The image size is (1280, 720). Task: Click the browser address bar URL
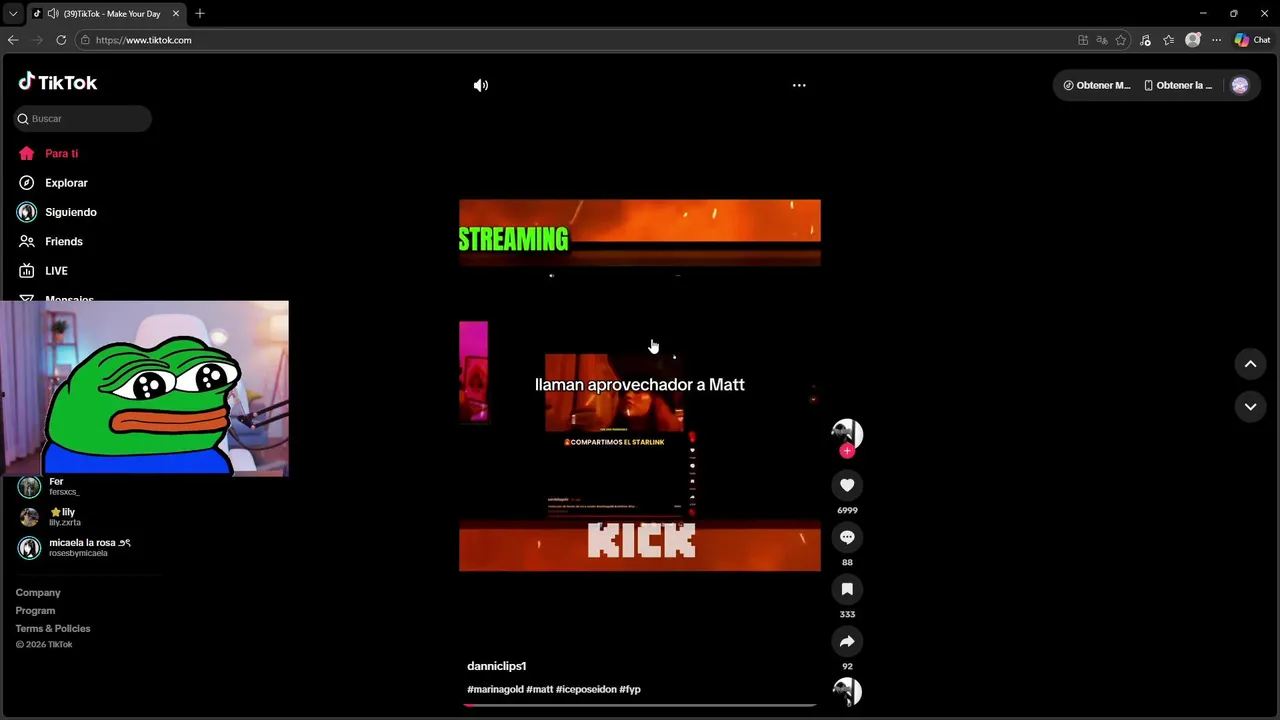144,40
